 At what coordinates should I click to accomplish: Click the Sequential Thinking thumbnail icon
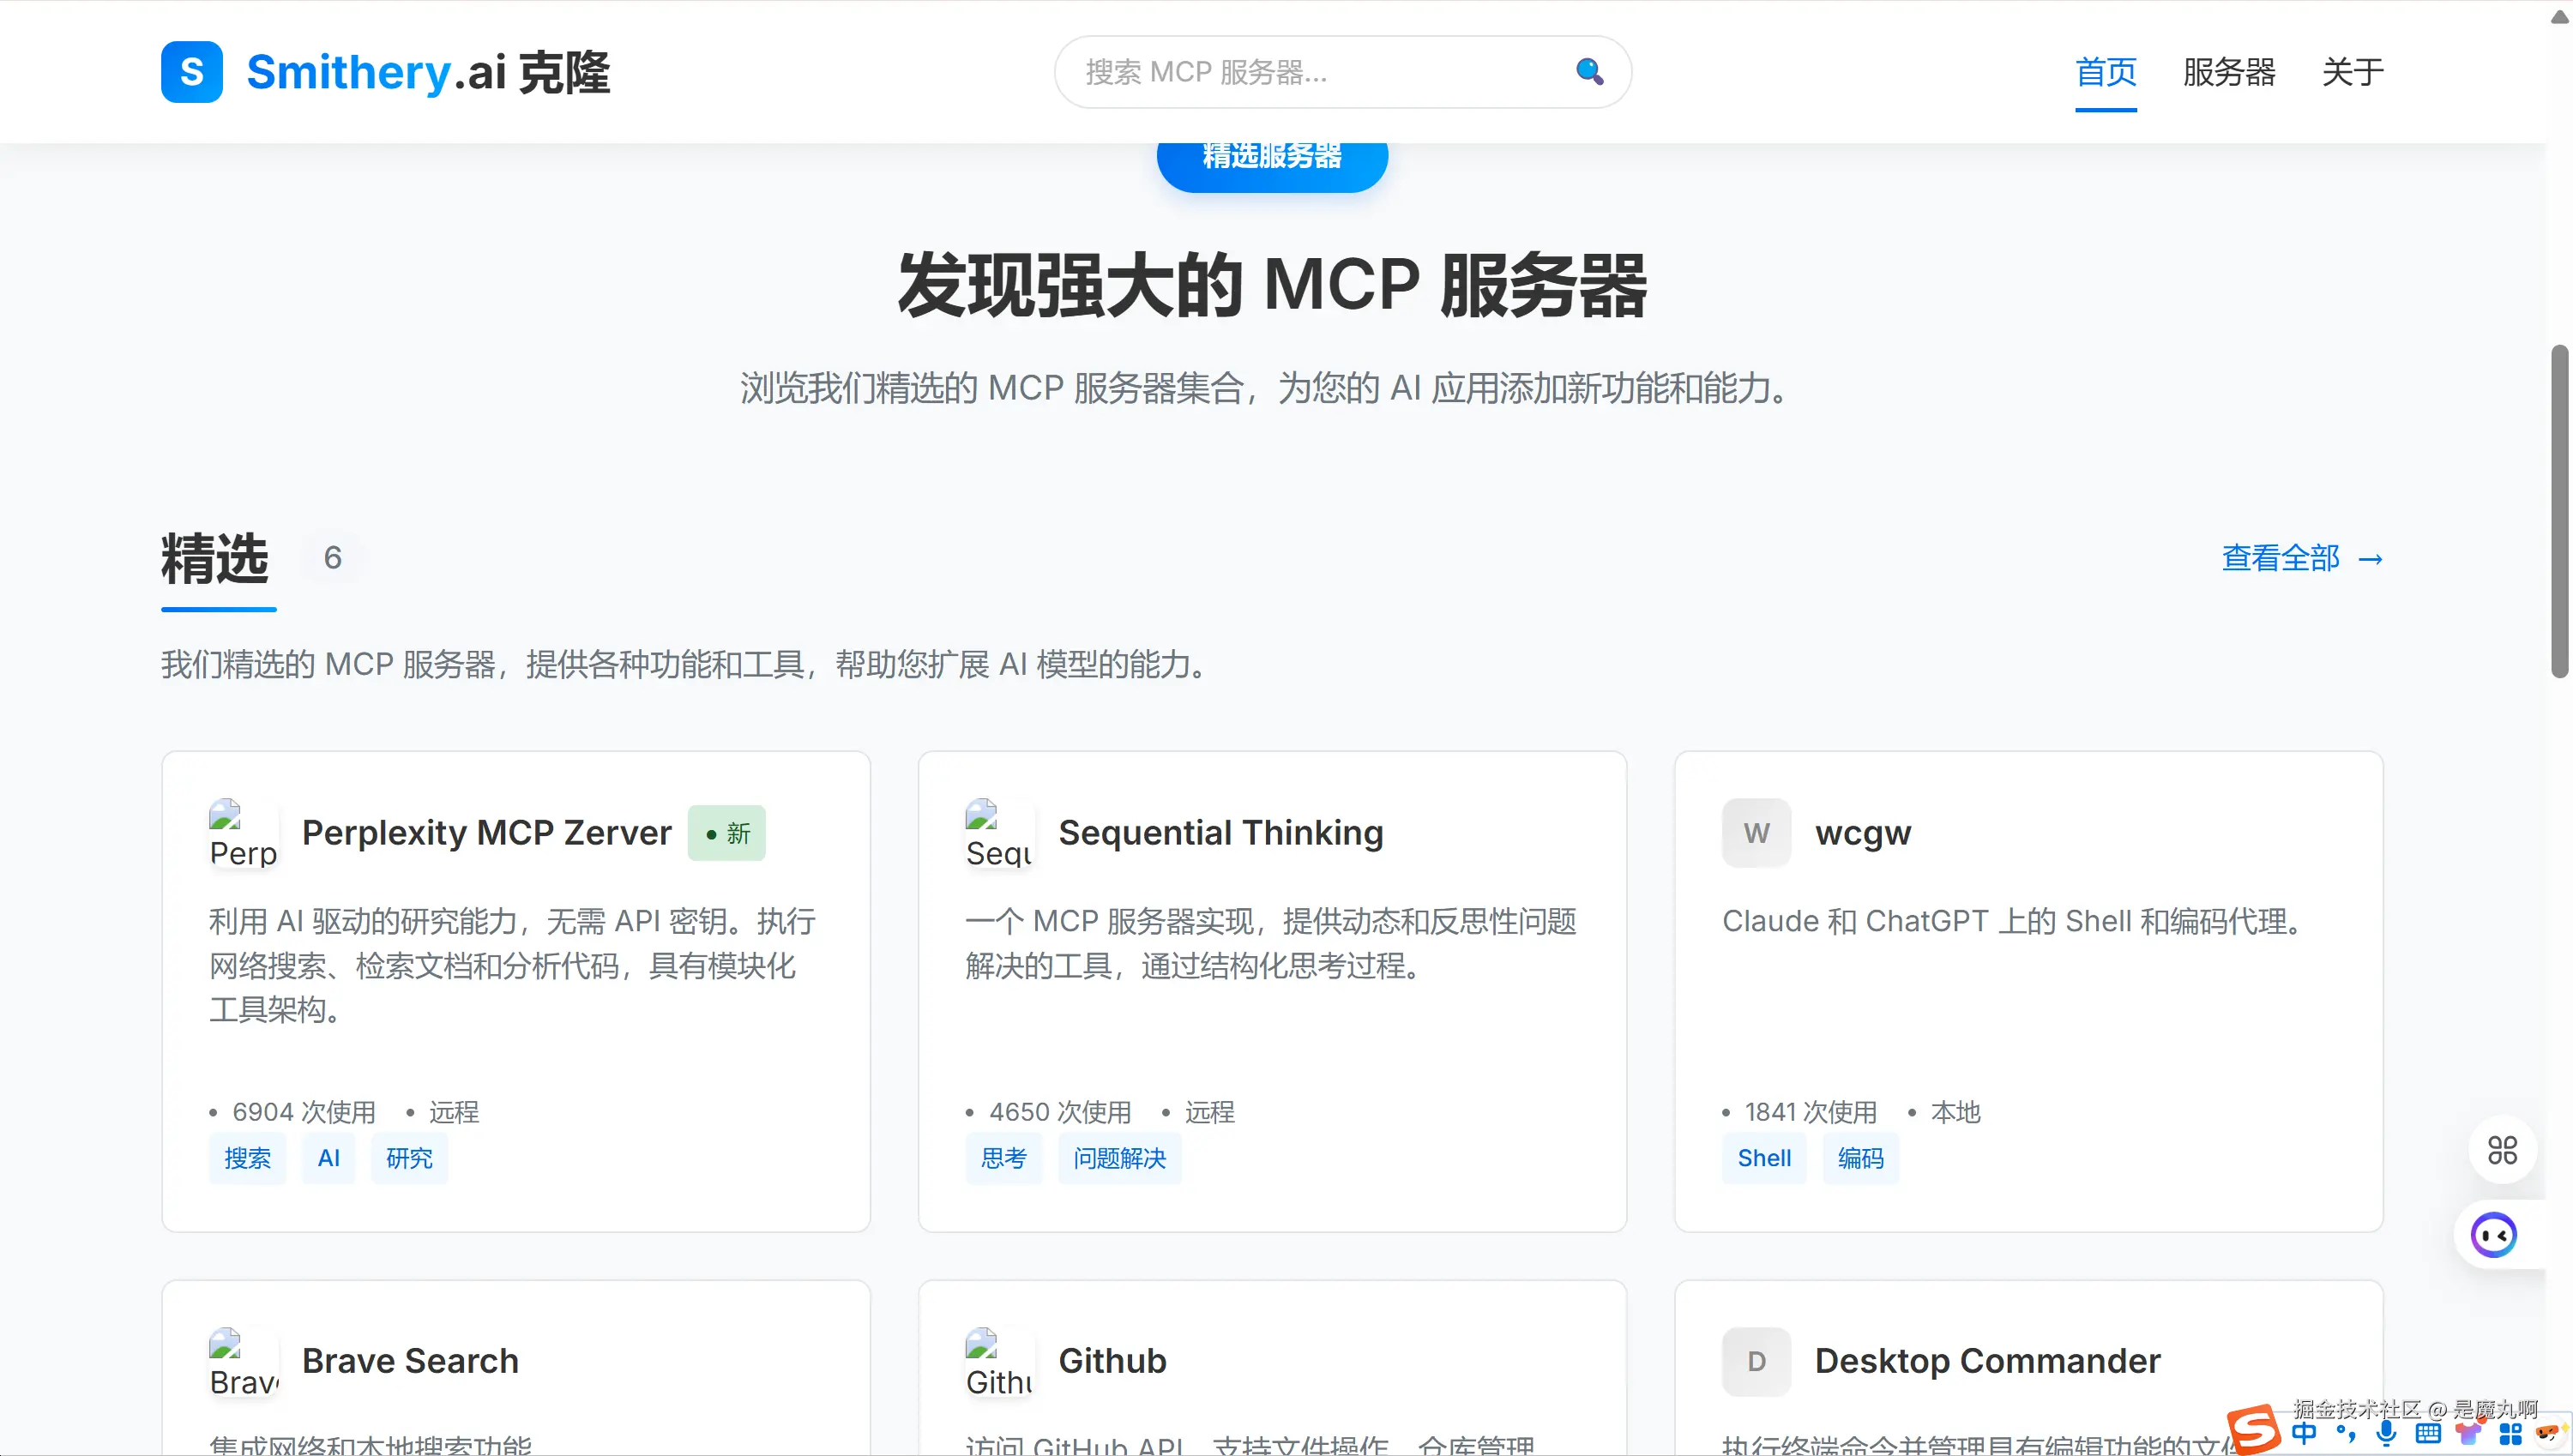999,833
